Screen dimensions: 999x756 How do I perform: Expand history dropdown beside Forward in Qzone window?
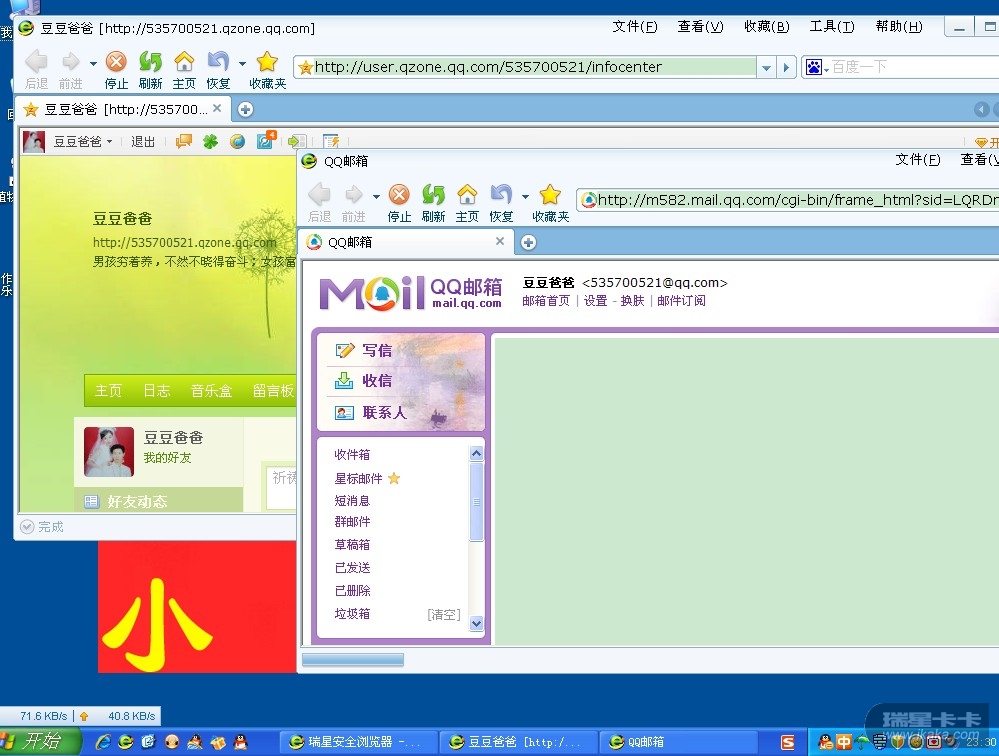pyautogui.click(x=93, y=63)
